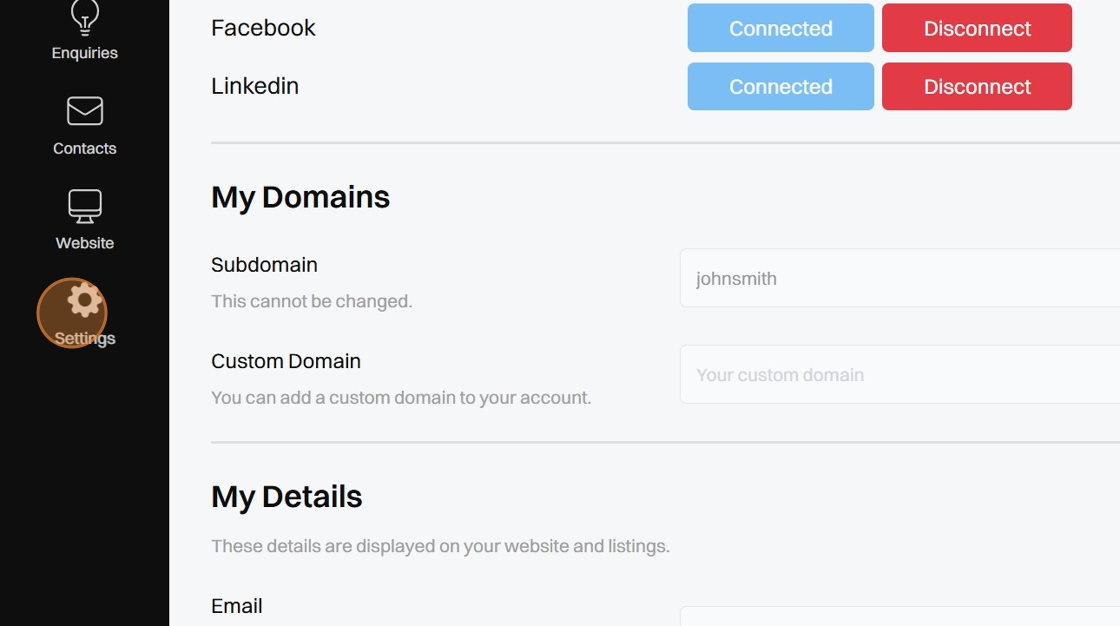Click the My Domains heading
The width and height of the screenshot is (1120, 626).
(300, 197)
